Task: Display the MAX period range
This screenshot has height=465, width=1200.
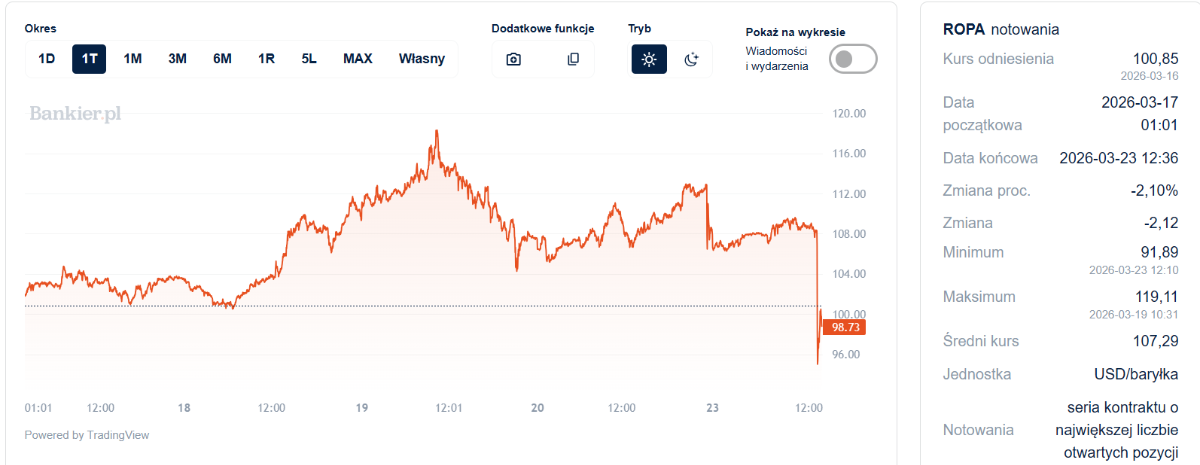Action: coord(357,59)
